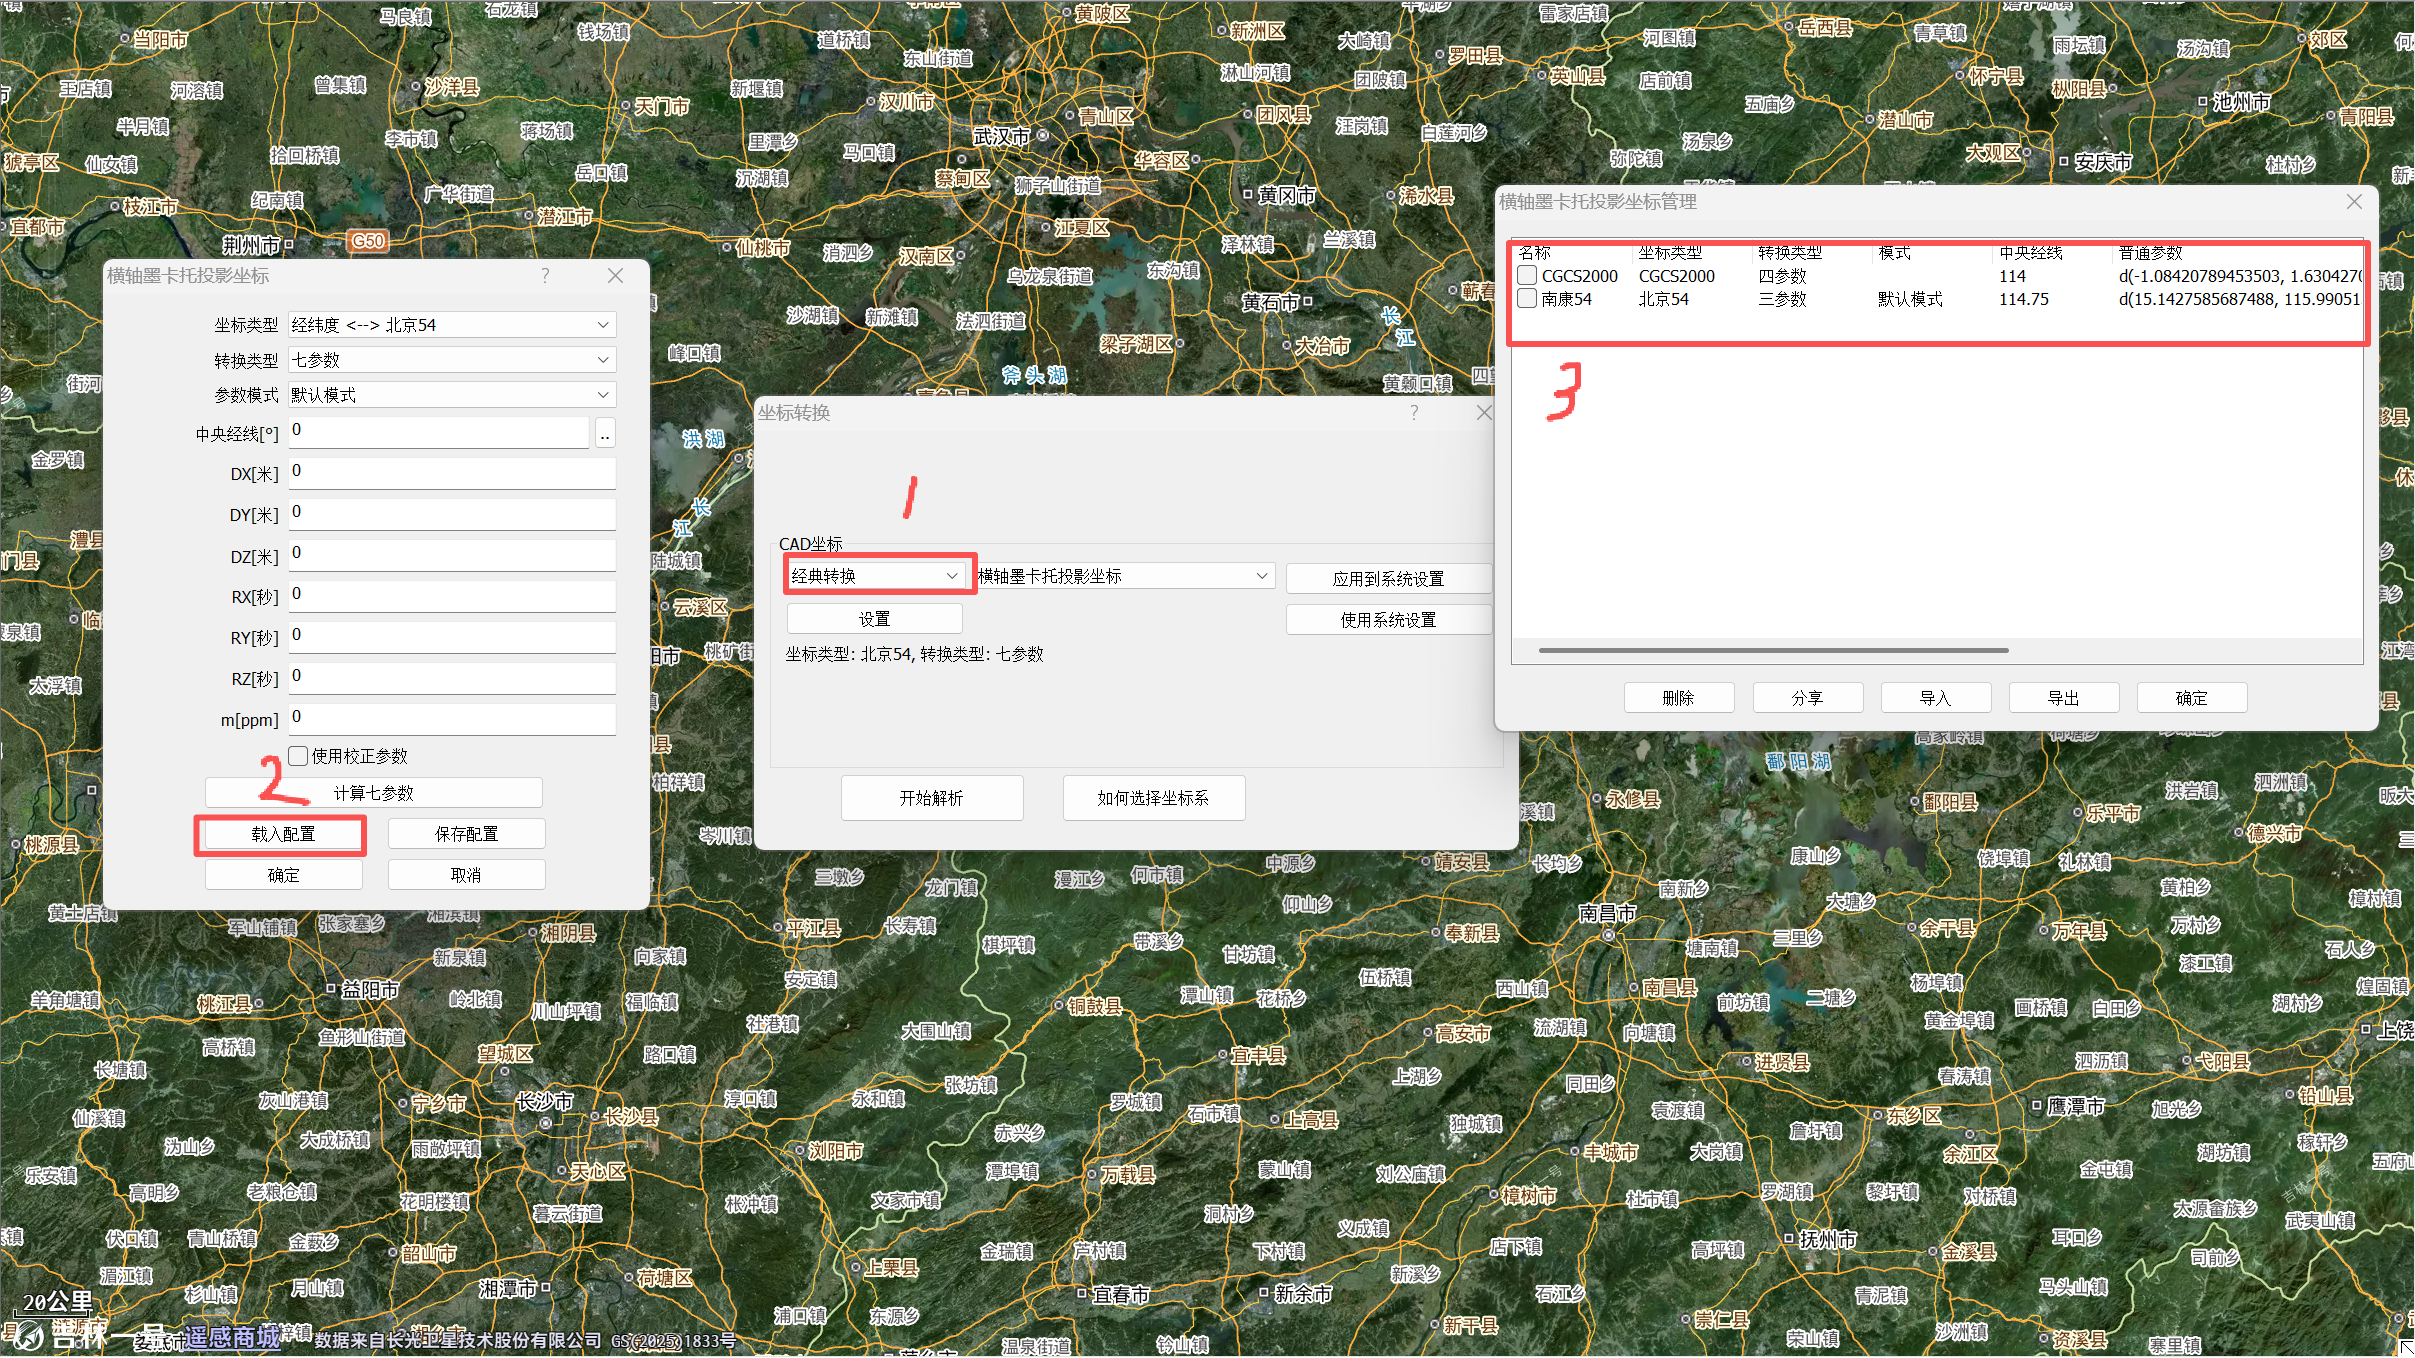The height and width of the screenshot is (1358, 2415).
Task: Open the 坐标类型 dropdown
Action: (452, 325)
